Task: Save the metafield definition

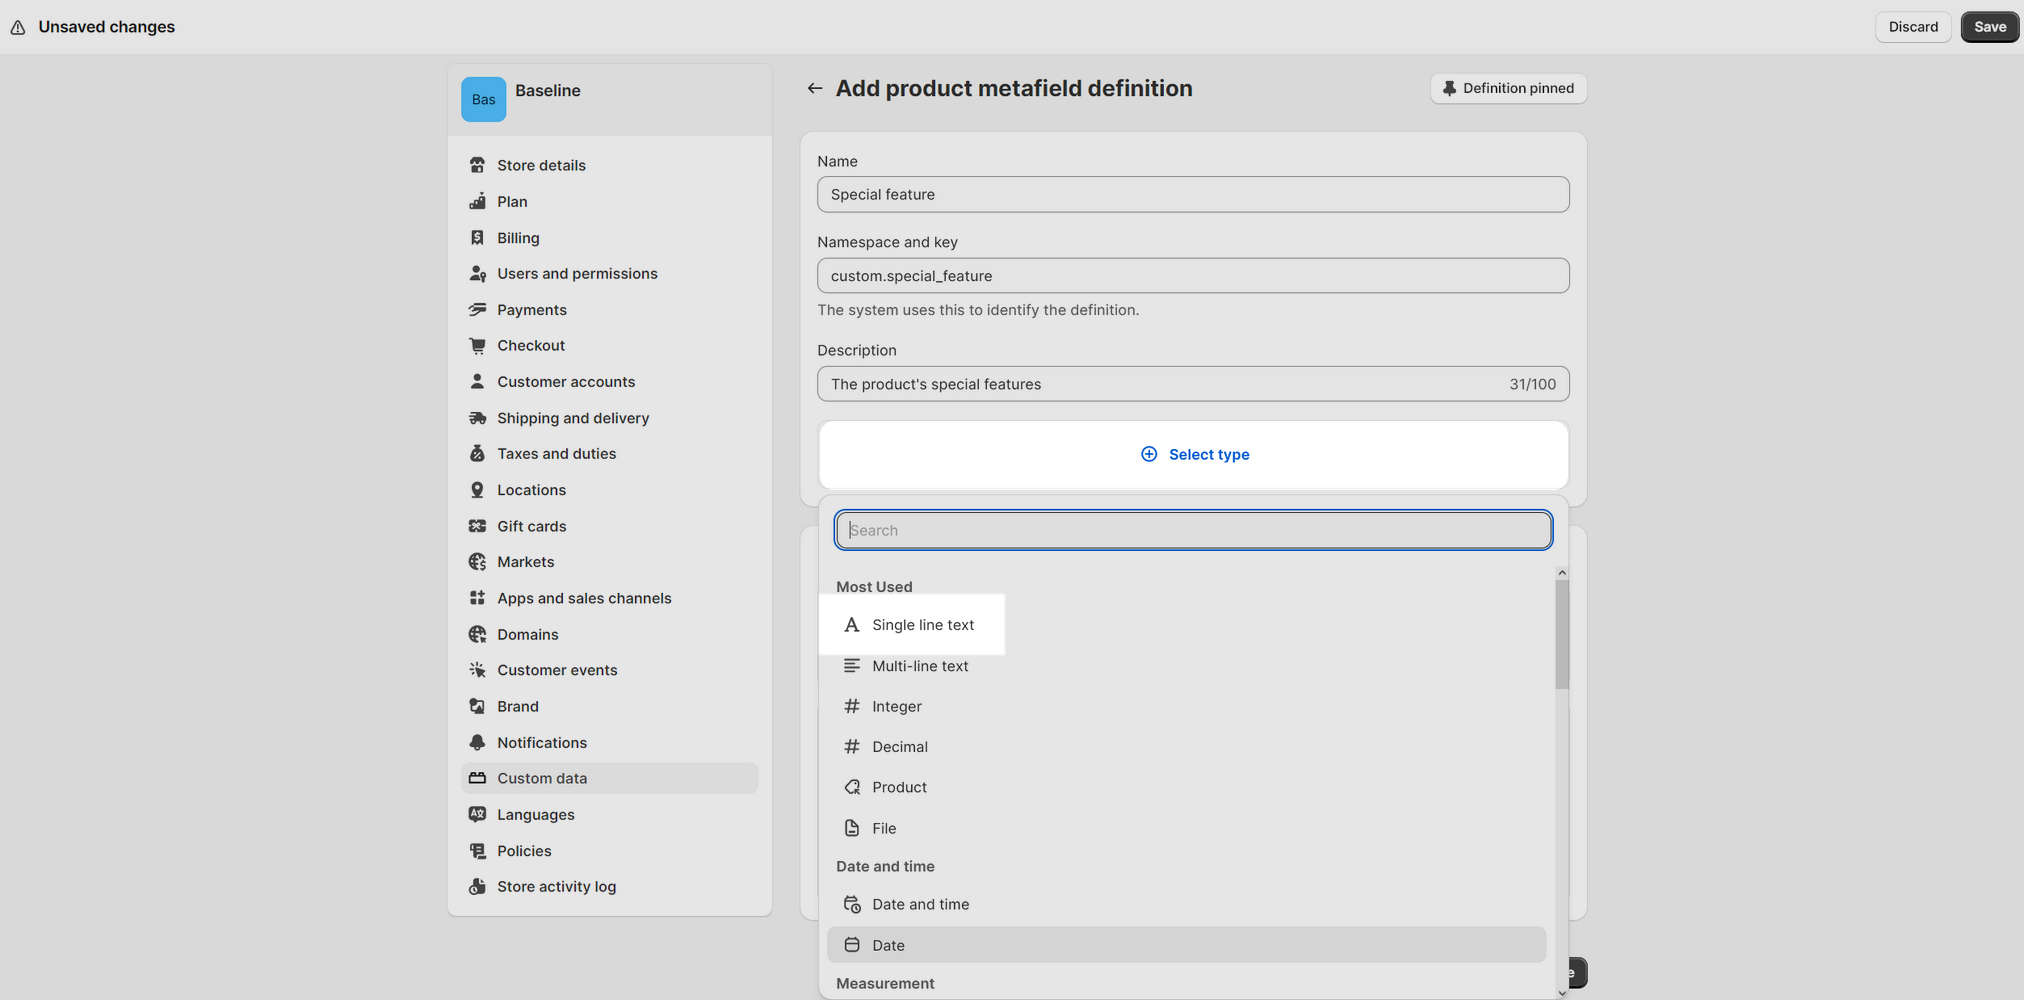Action: [1989, 27]
